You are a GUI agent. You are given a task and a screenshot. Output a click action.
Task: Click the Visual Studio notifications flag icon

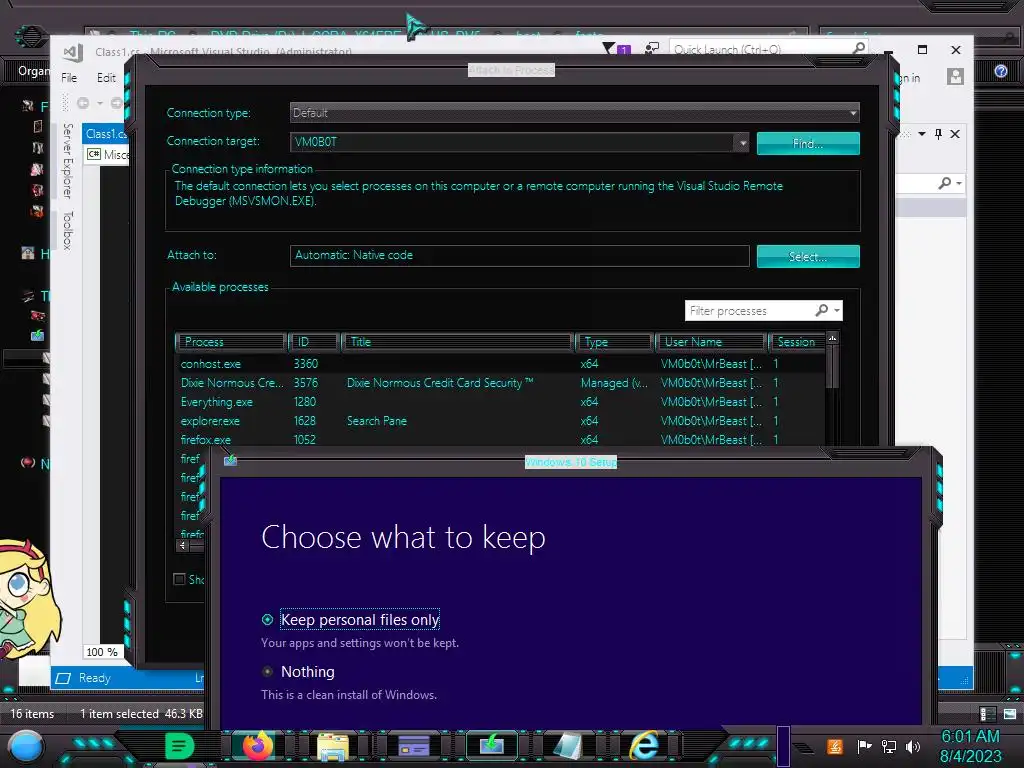coord(609,48)
